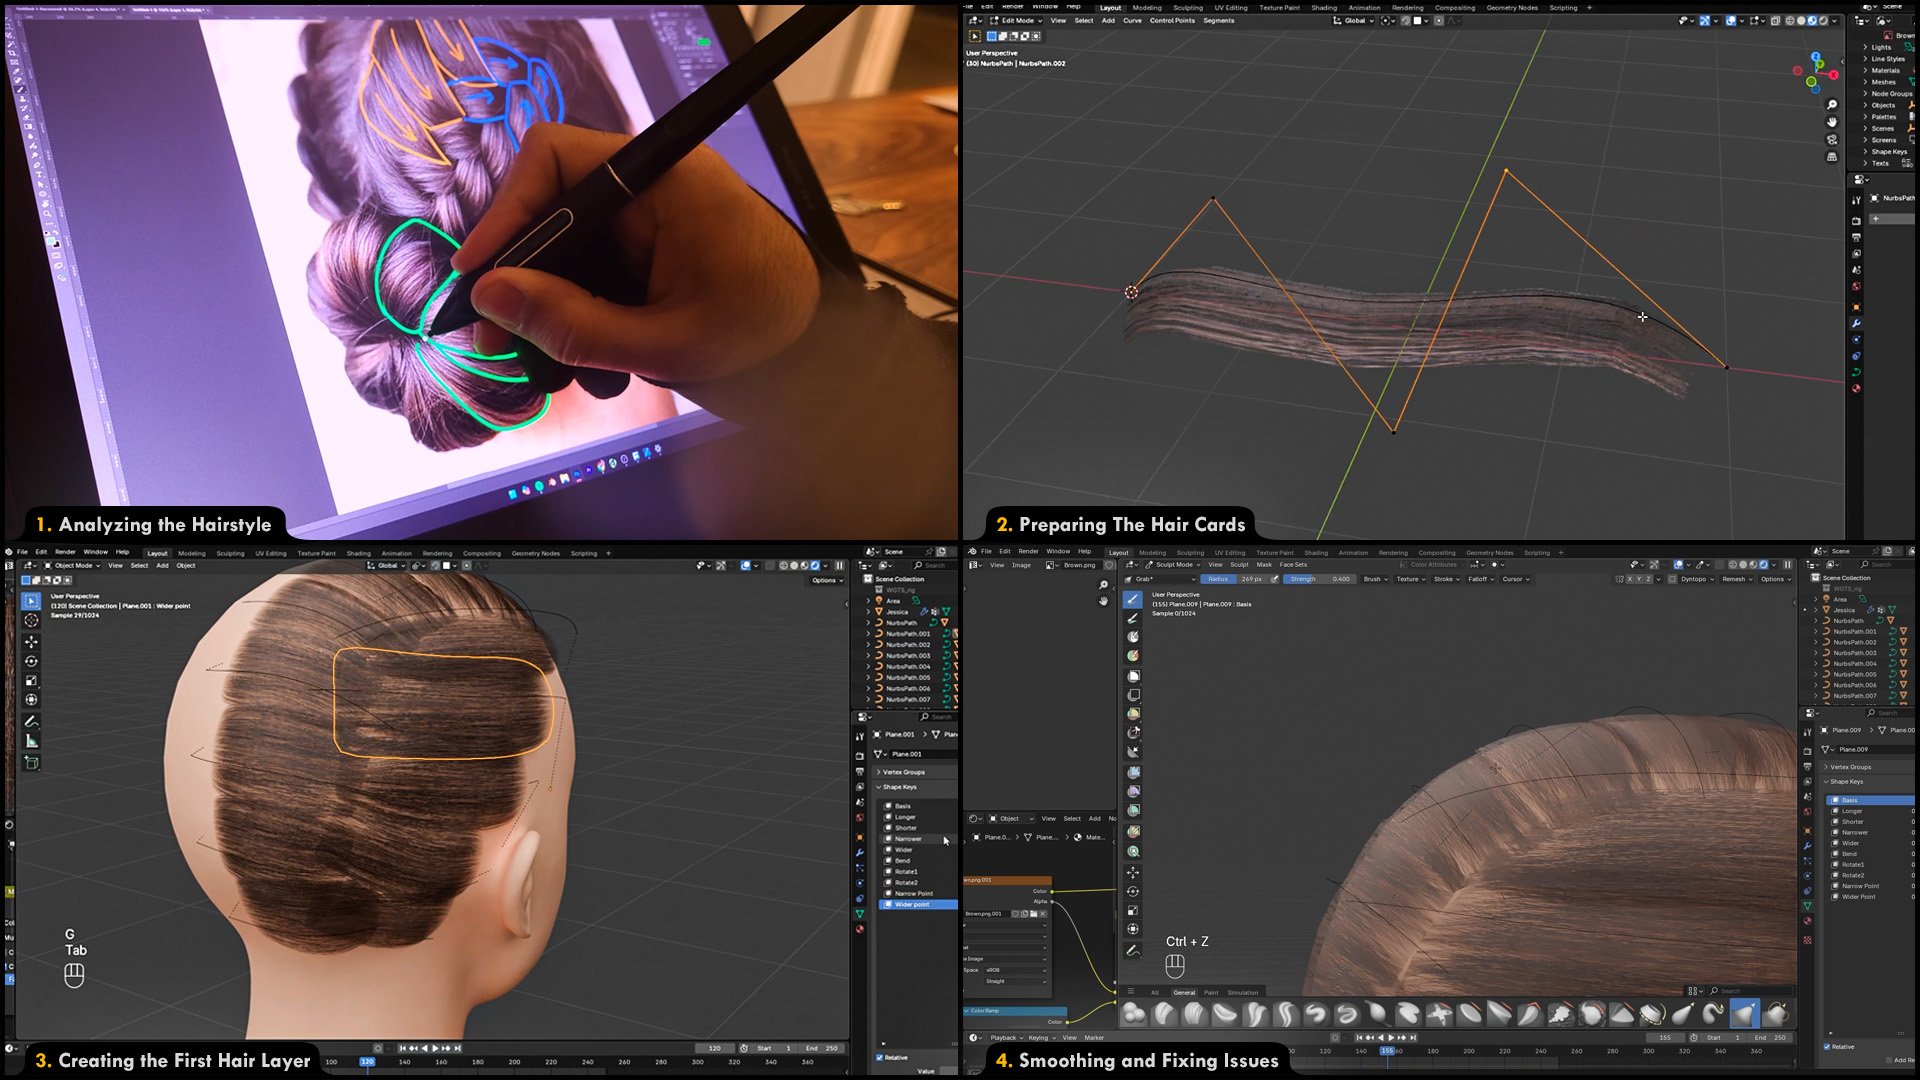The image size is (1920, 1080).
Task: Enable the Dyntopo checkbox
Action: (1672, 579)
